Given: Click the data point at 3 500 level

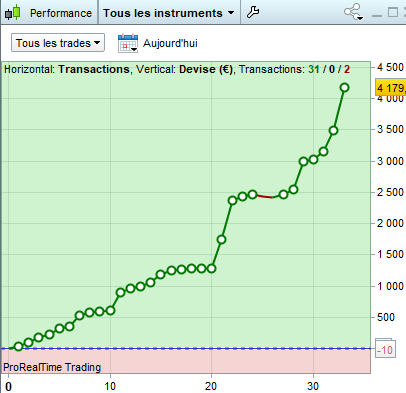Looking at the screenshot, I should point(333,131).
